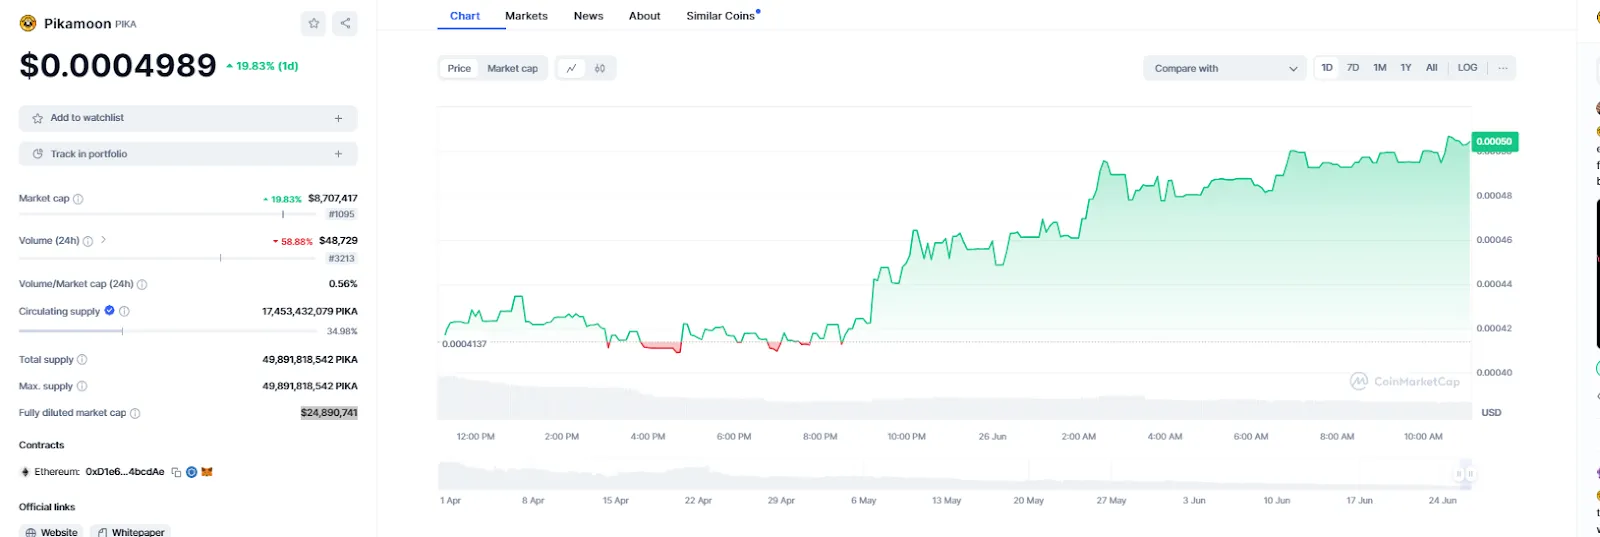
Task: Open the Website official link
Action: pos(51,532)
